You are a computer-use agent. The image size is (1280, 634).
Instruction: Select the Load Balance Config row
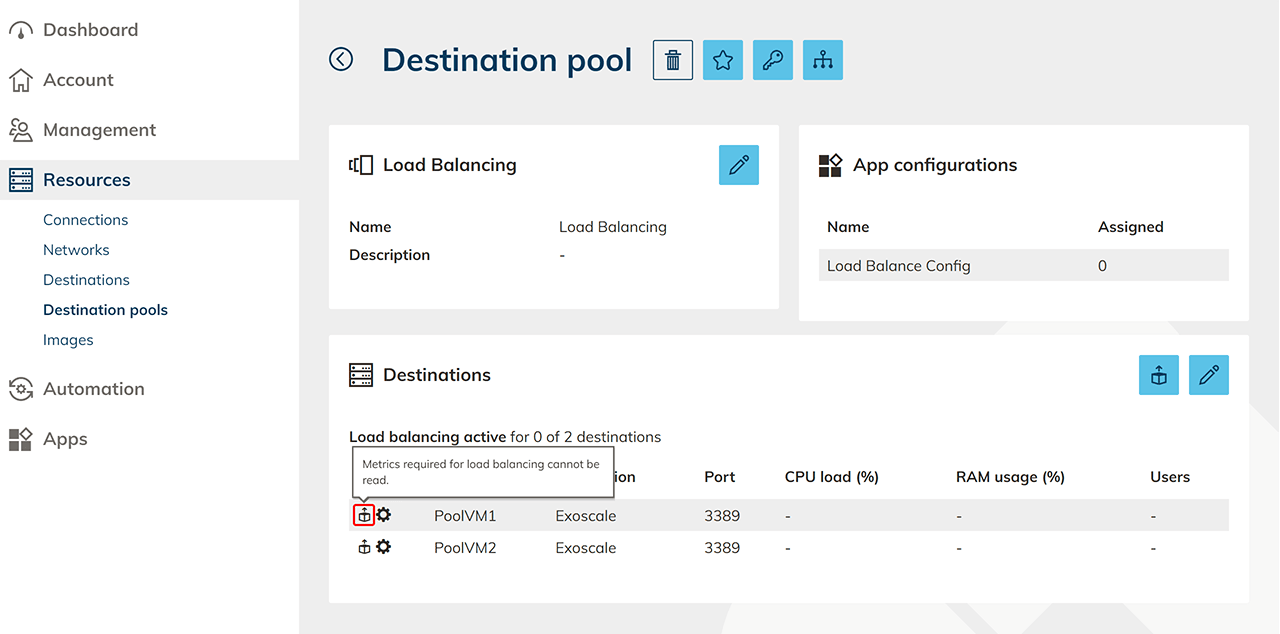[x=1023, y=266]
